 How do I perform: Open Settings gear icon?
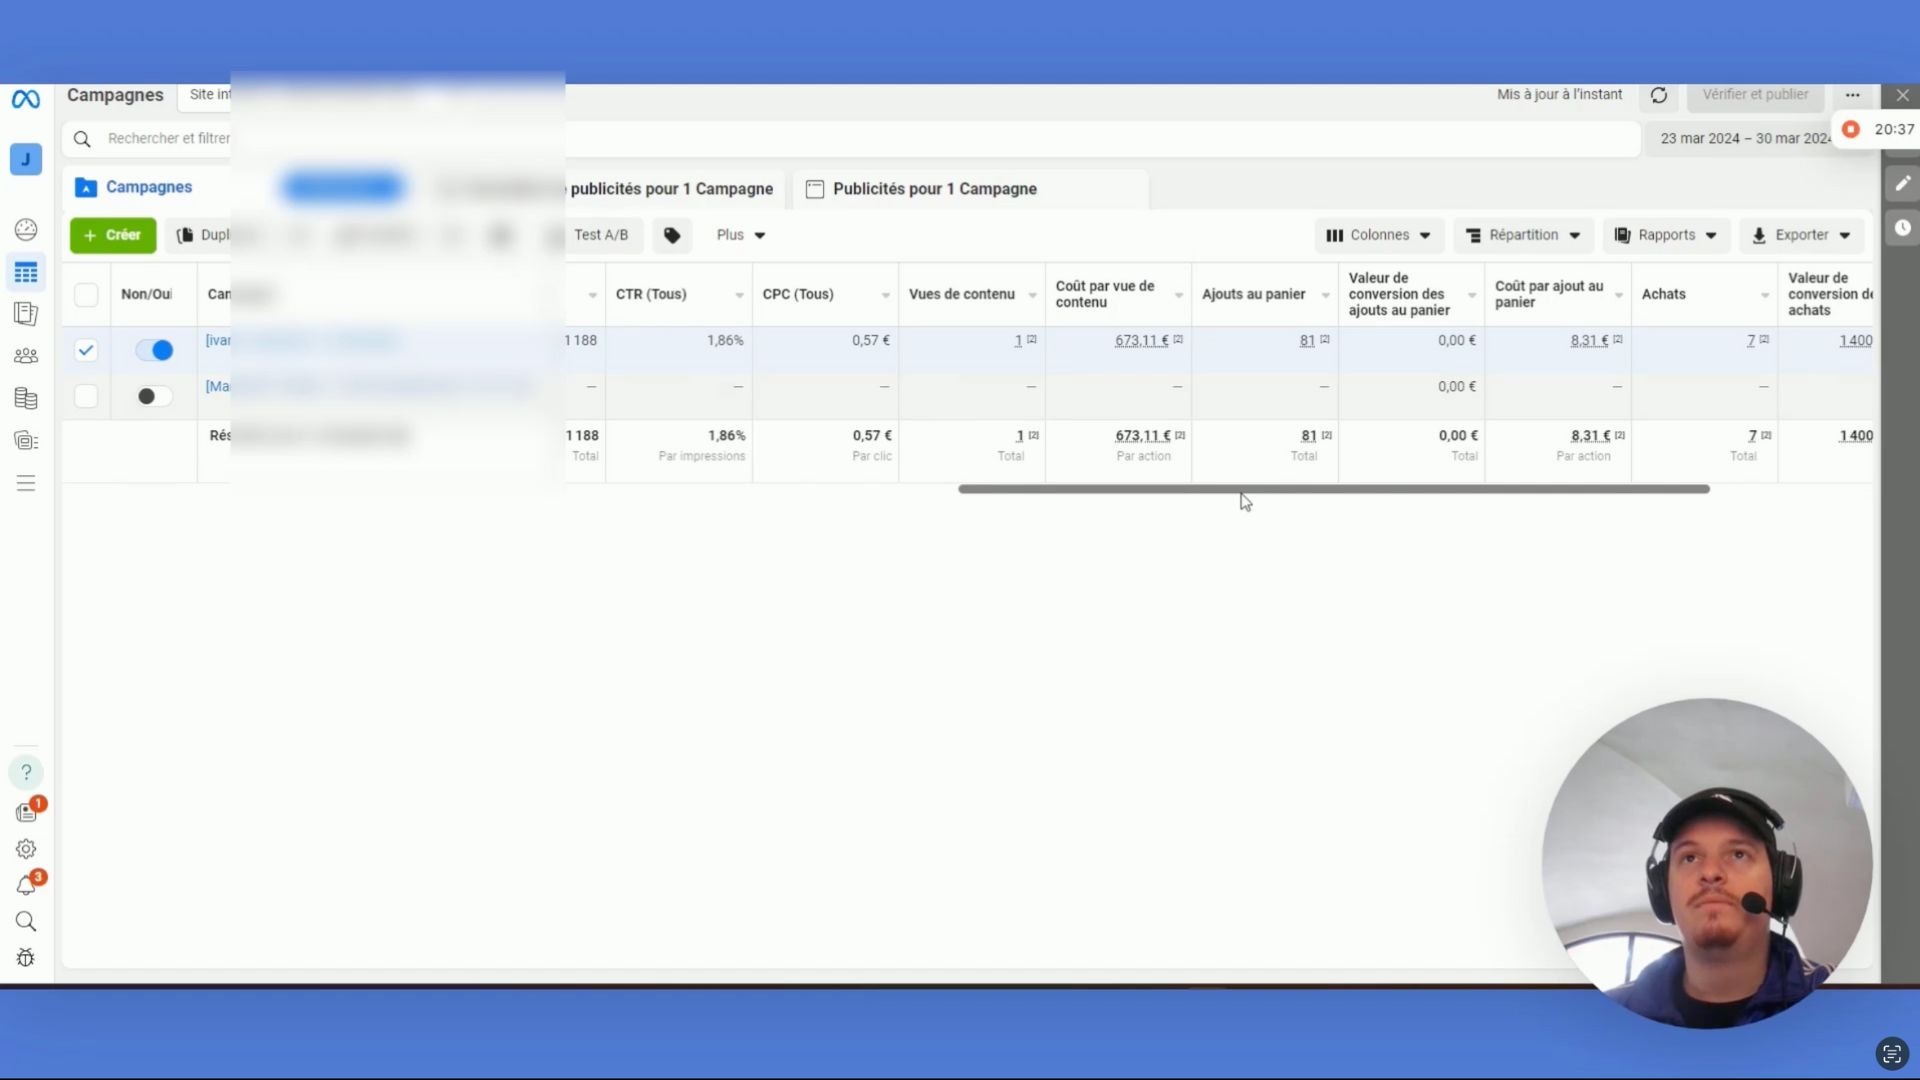coord(26,849)
